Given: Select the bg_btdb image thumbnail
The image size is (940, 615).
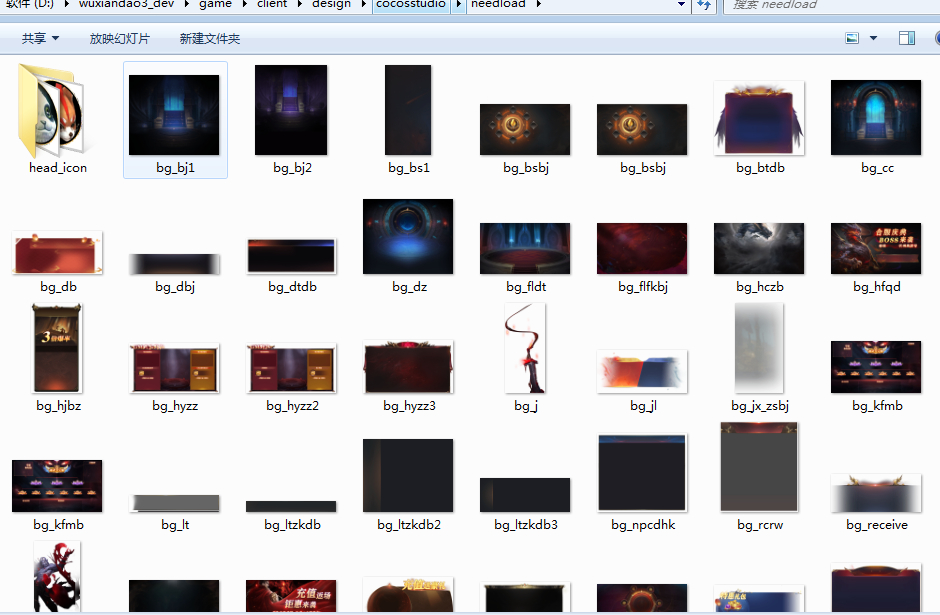Looking at the screenshot, I should [x=759, y=118].
